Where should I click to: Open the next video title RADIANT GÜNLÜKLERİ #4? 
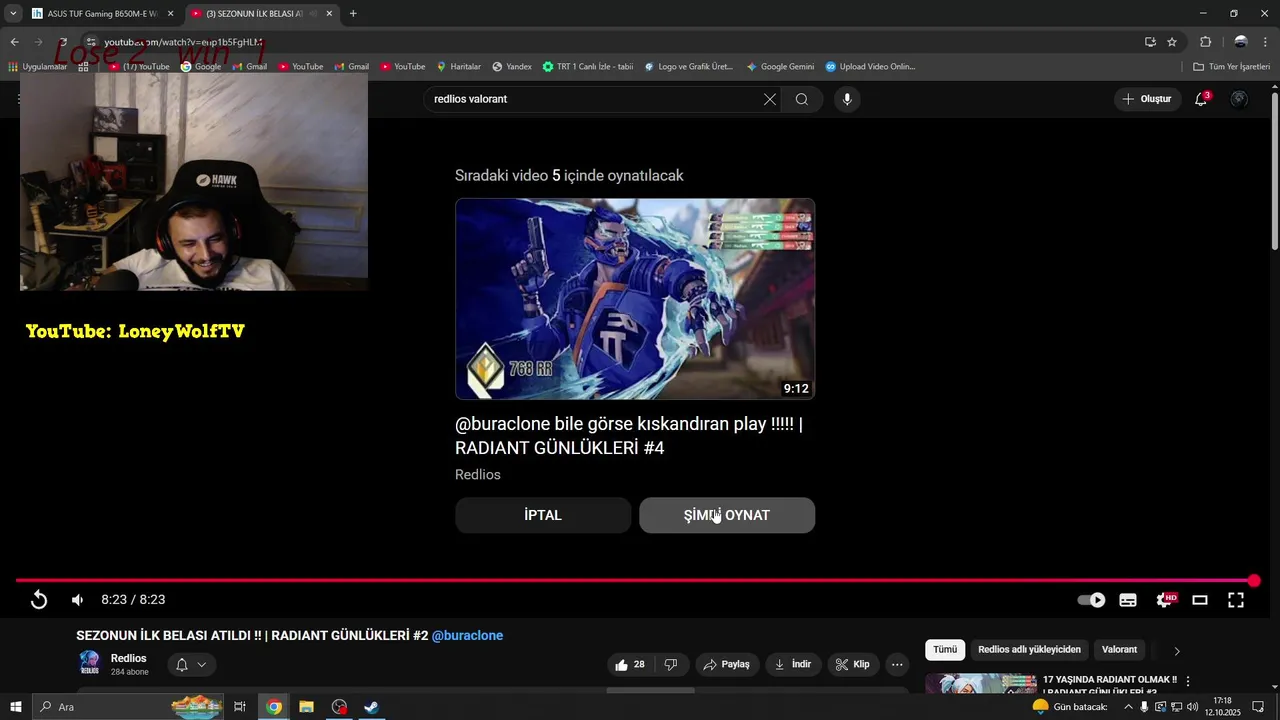pyautogui.click(x=629, y=436)
